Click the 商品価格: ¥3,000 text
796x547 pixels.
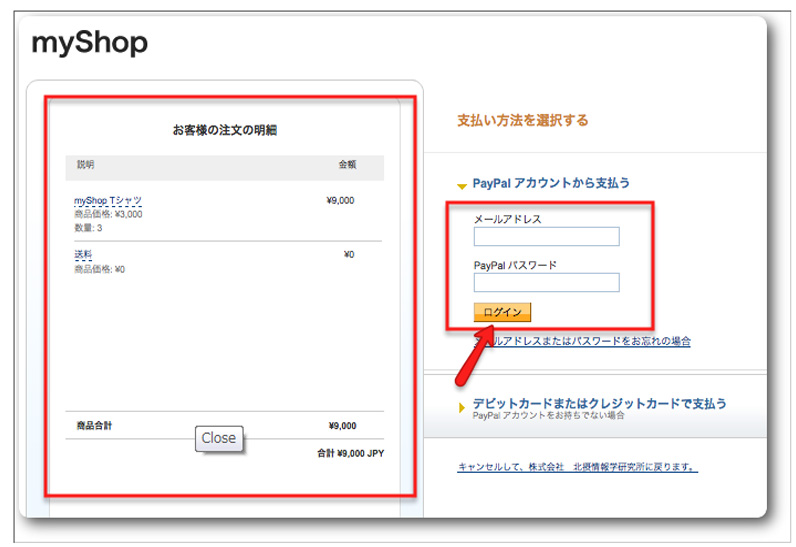[x=108, y=215]
